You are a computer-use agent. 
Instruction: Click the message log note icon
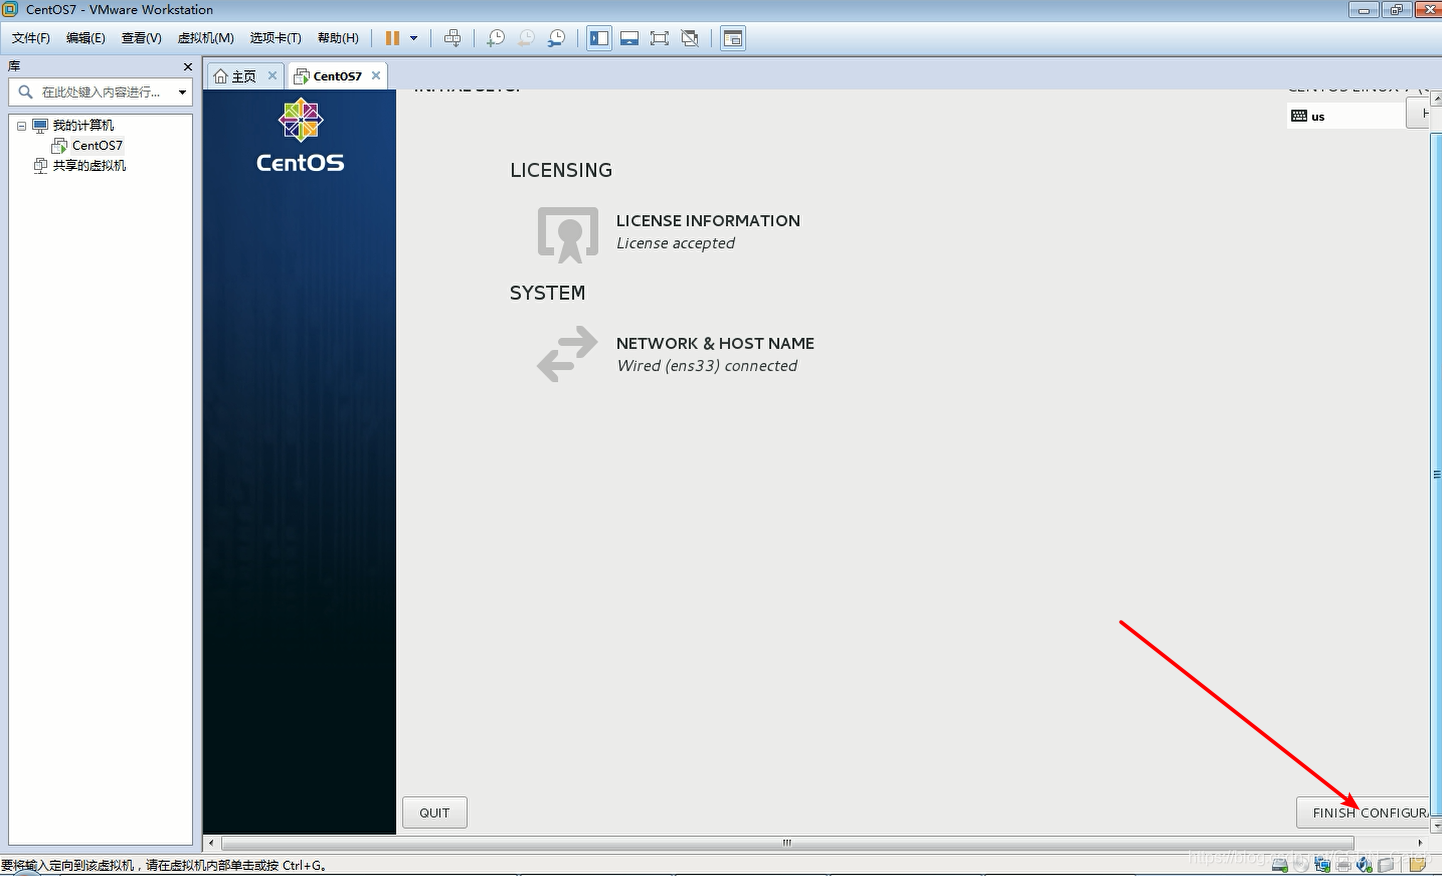coord(1417,864)
